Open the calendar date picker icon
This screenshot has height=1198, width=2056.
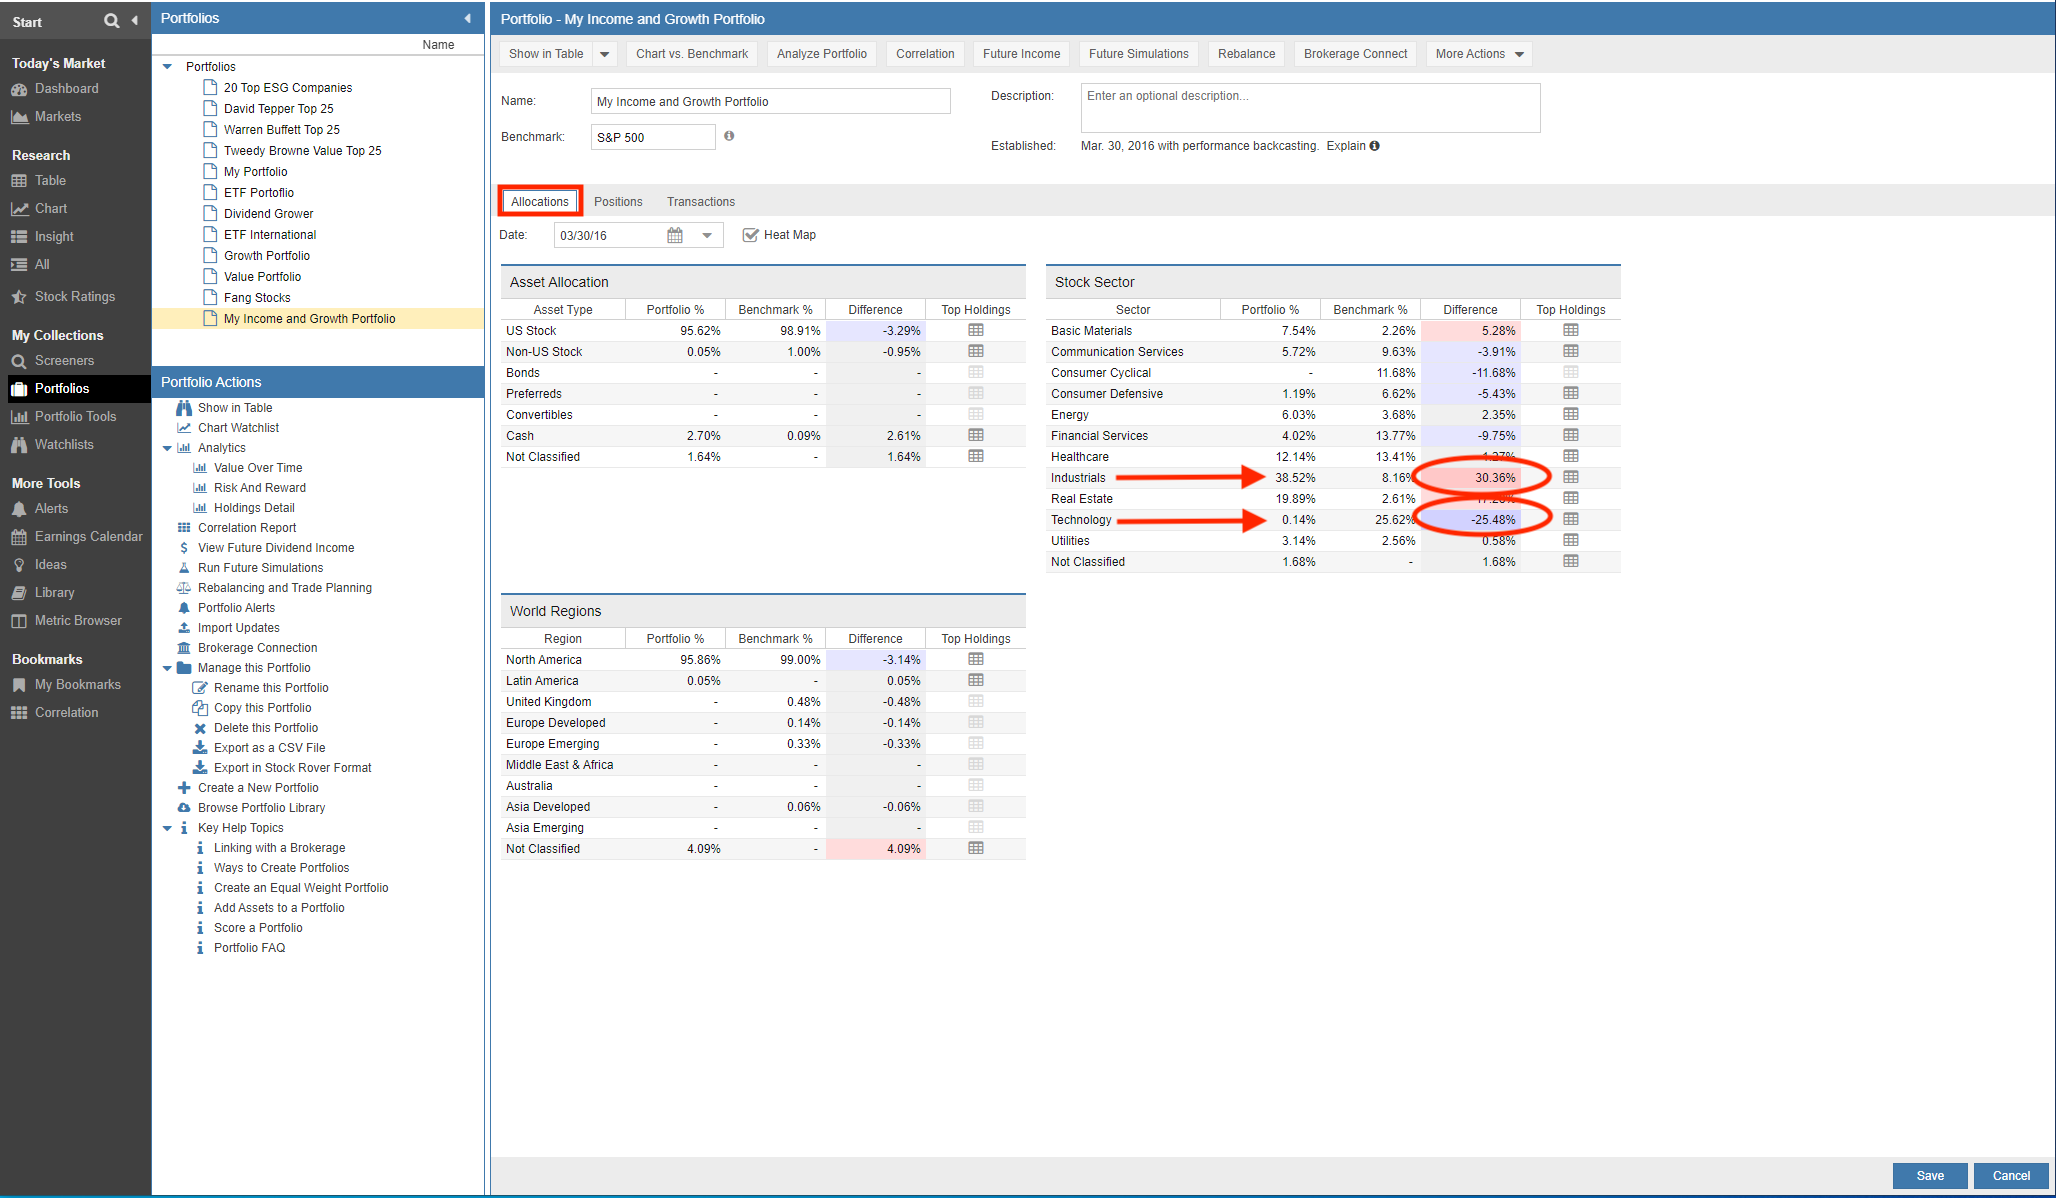click(675, 235)
